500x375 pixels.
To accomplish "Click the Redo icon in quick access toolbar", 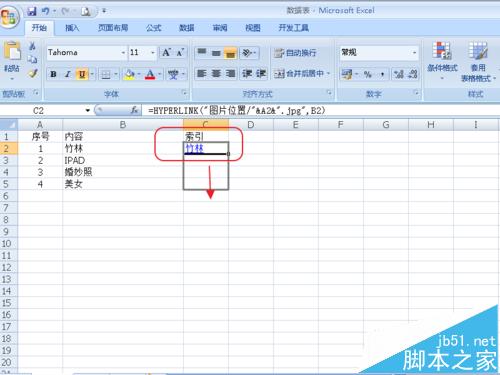I will pos(65,11).
